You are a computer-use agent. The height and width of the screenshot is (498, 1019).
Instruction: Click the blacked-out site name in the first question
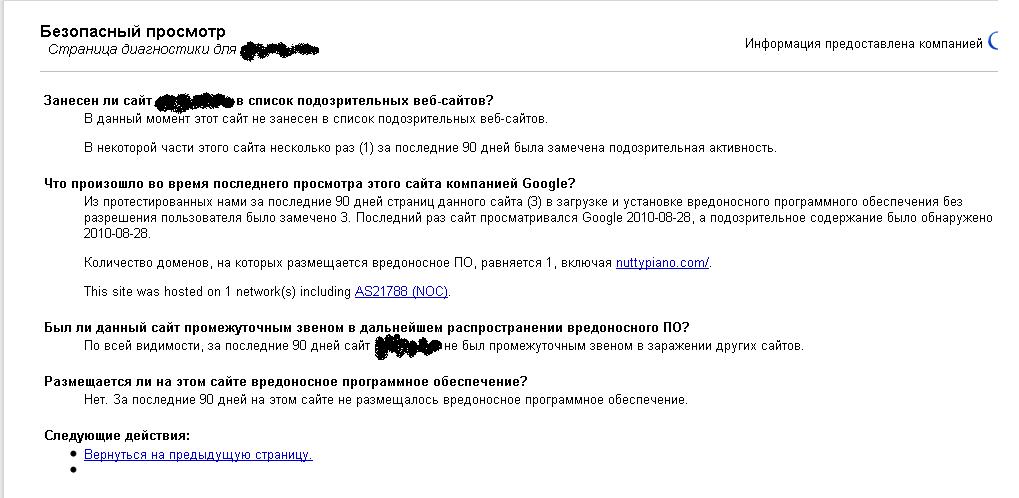(x=194, y=100)
